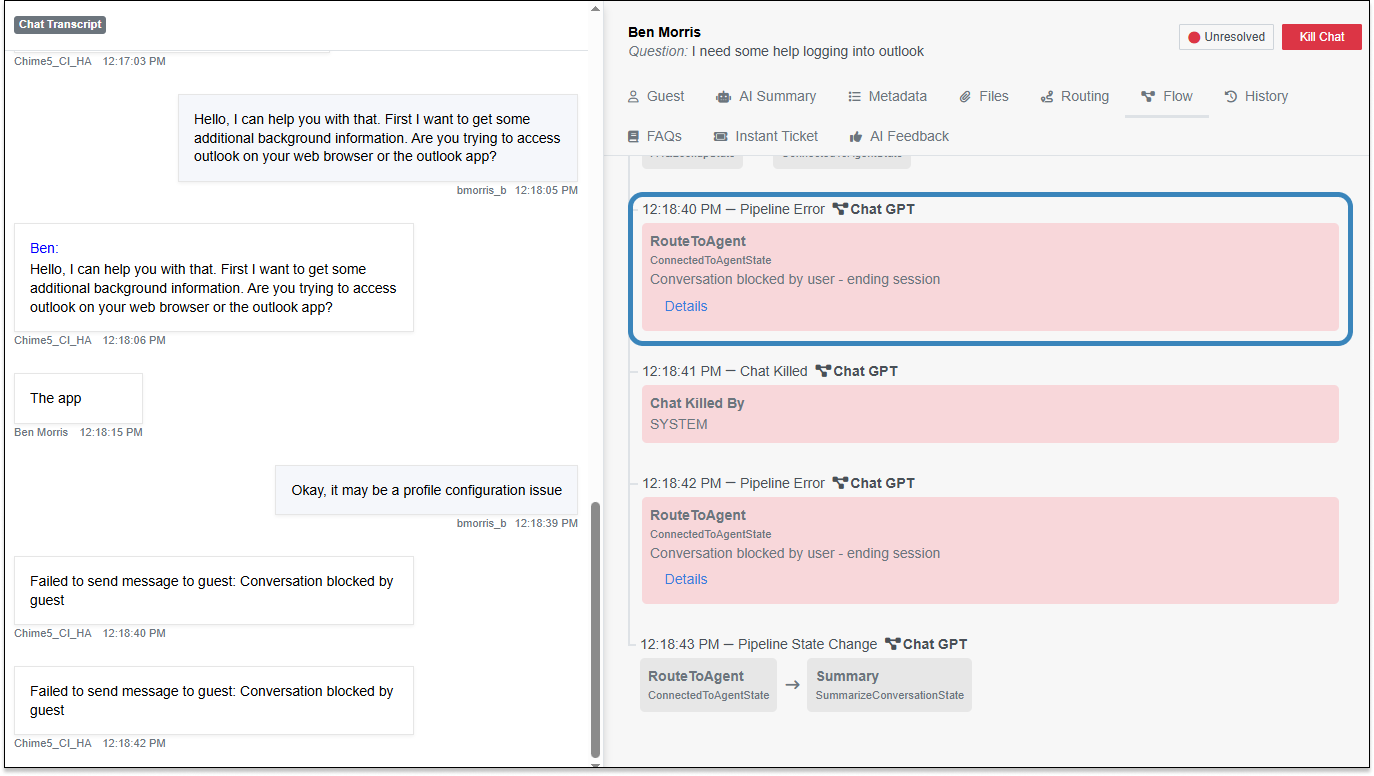This screenshot has height=776, width=1374.
Task: Click the AI Summary robot icon
Action: pyautogui.click(x=723, y=97)
